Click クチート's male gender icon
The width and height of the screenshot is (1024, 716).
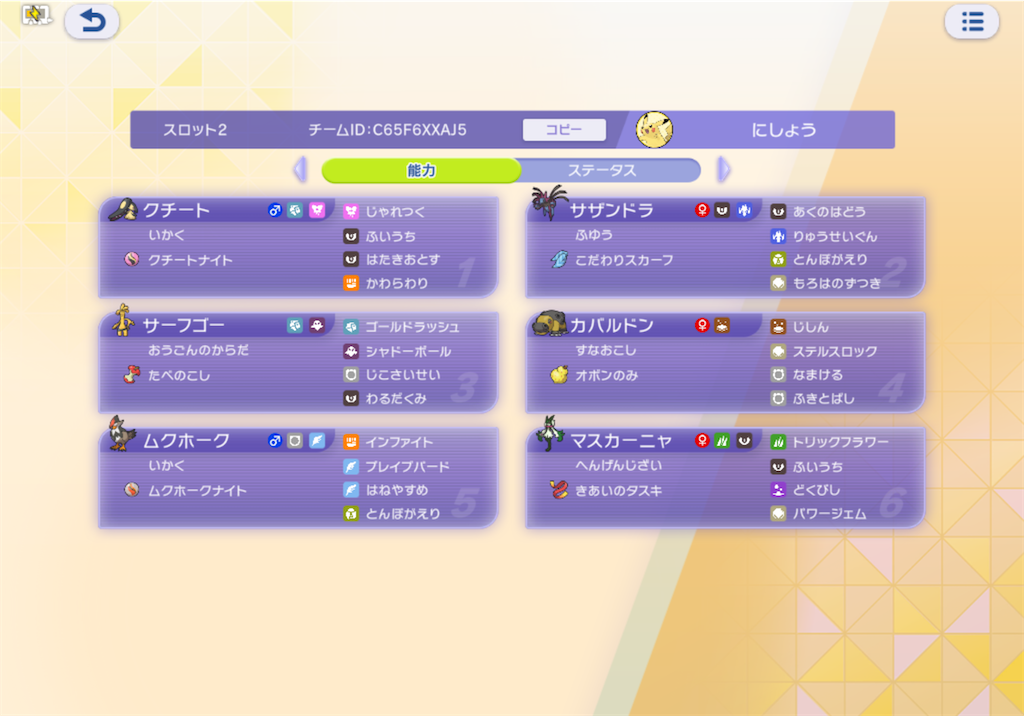click(275, 210)
